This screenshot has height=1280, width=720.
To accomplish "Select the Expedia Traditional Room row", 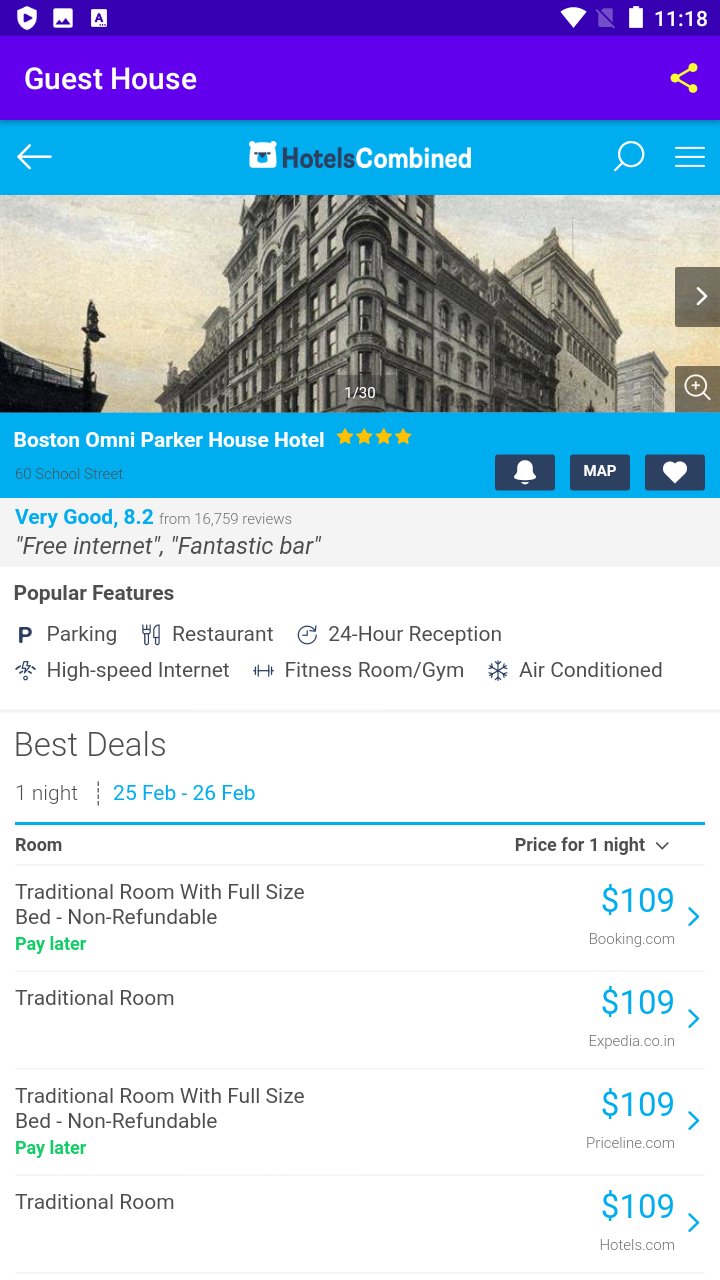I will [360, 1020].
